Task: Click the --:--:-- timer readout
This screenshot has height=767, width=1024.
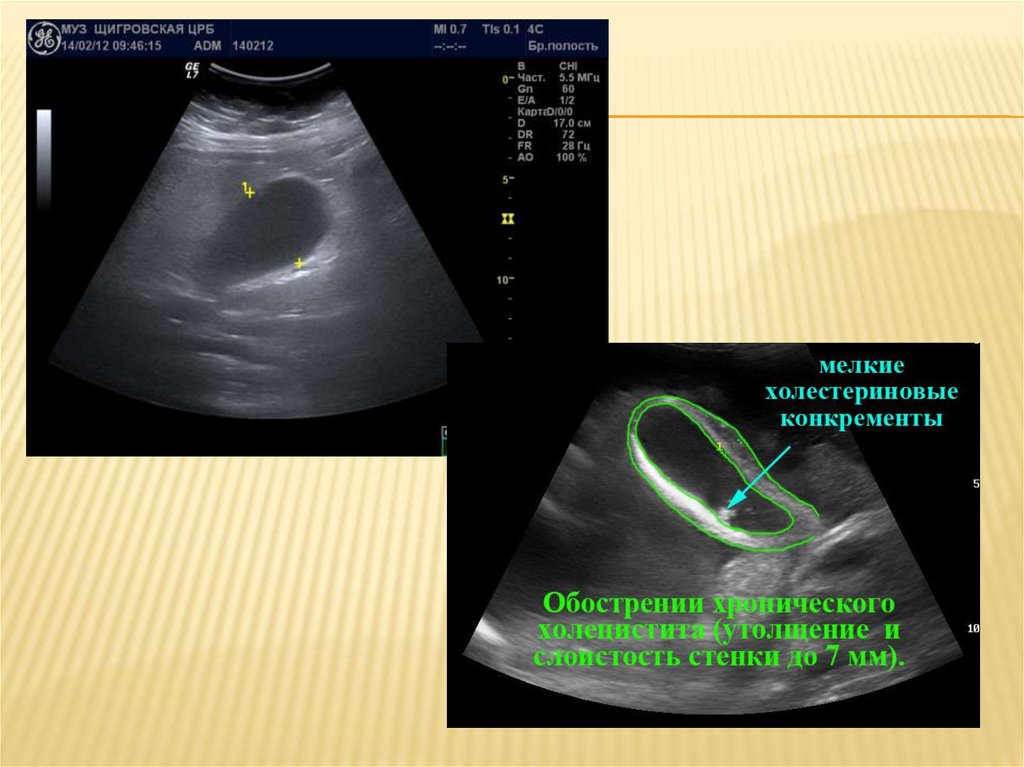Action: 449,47
